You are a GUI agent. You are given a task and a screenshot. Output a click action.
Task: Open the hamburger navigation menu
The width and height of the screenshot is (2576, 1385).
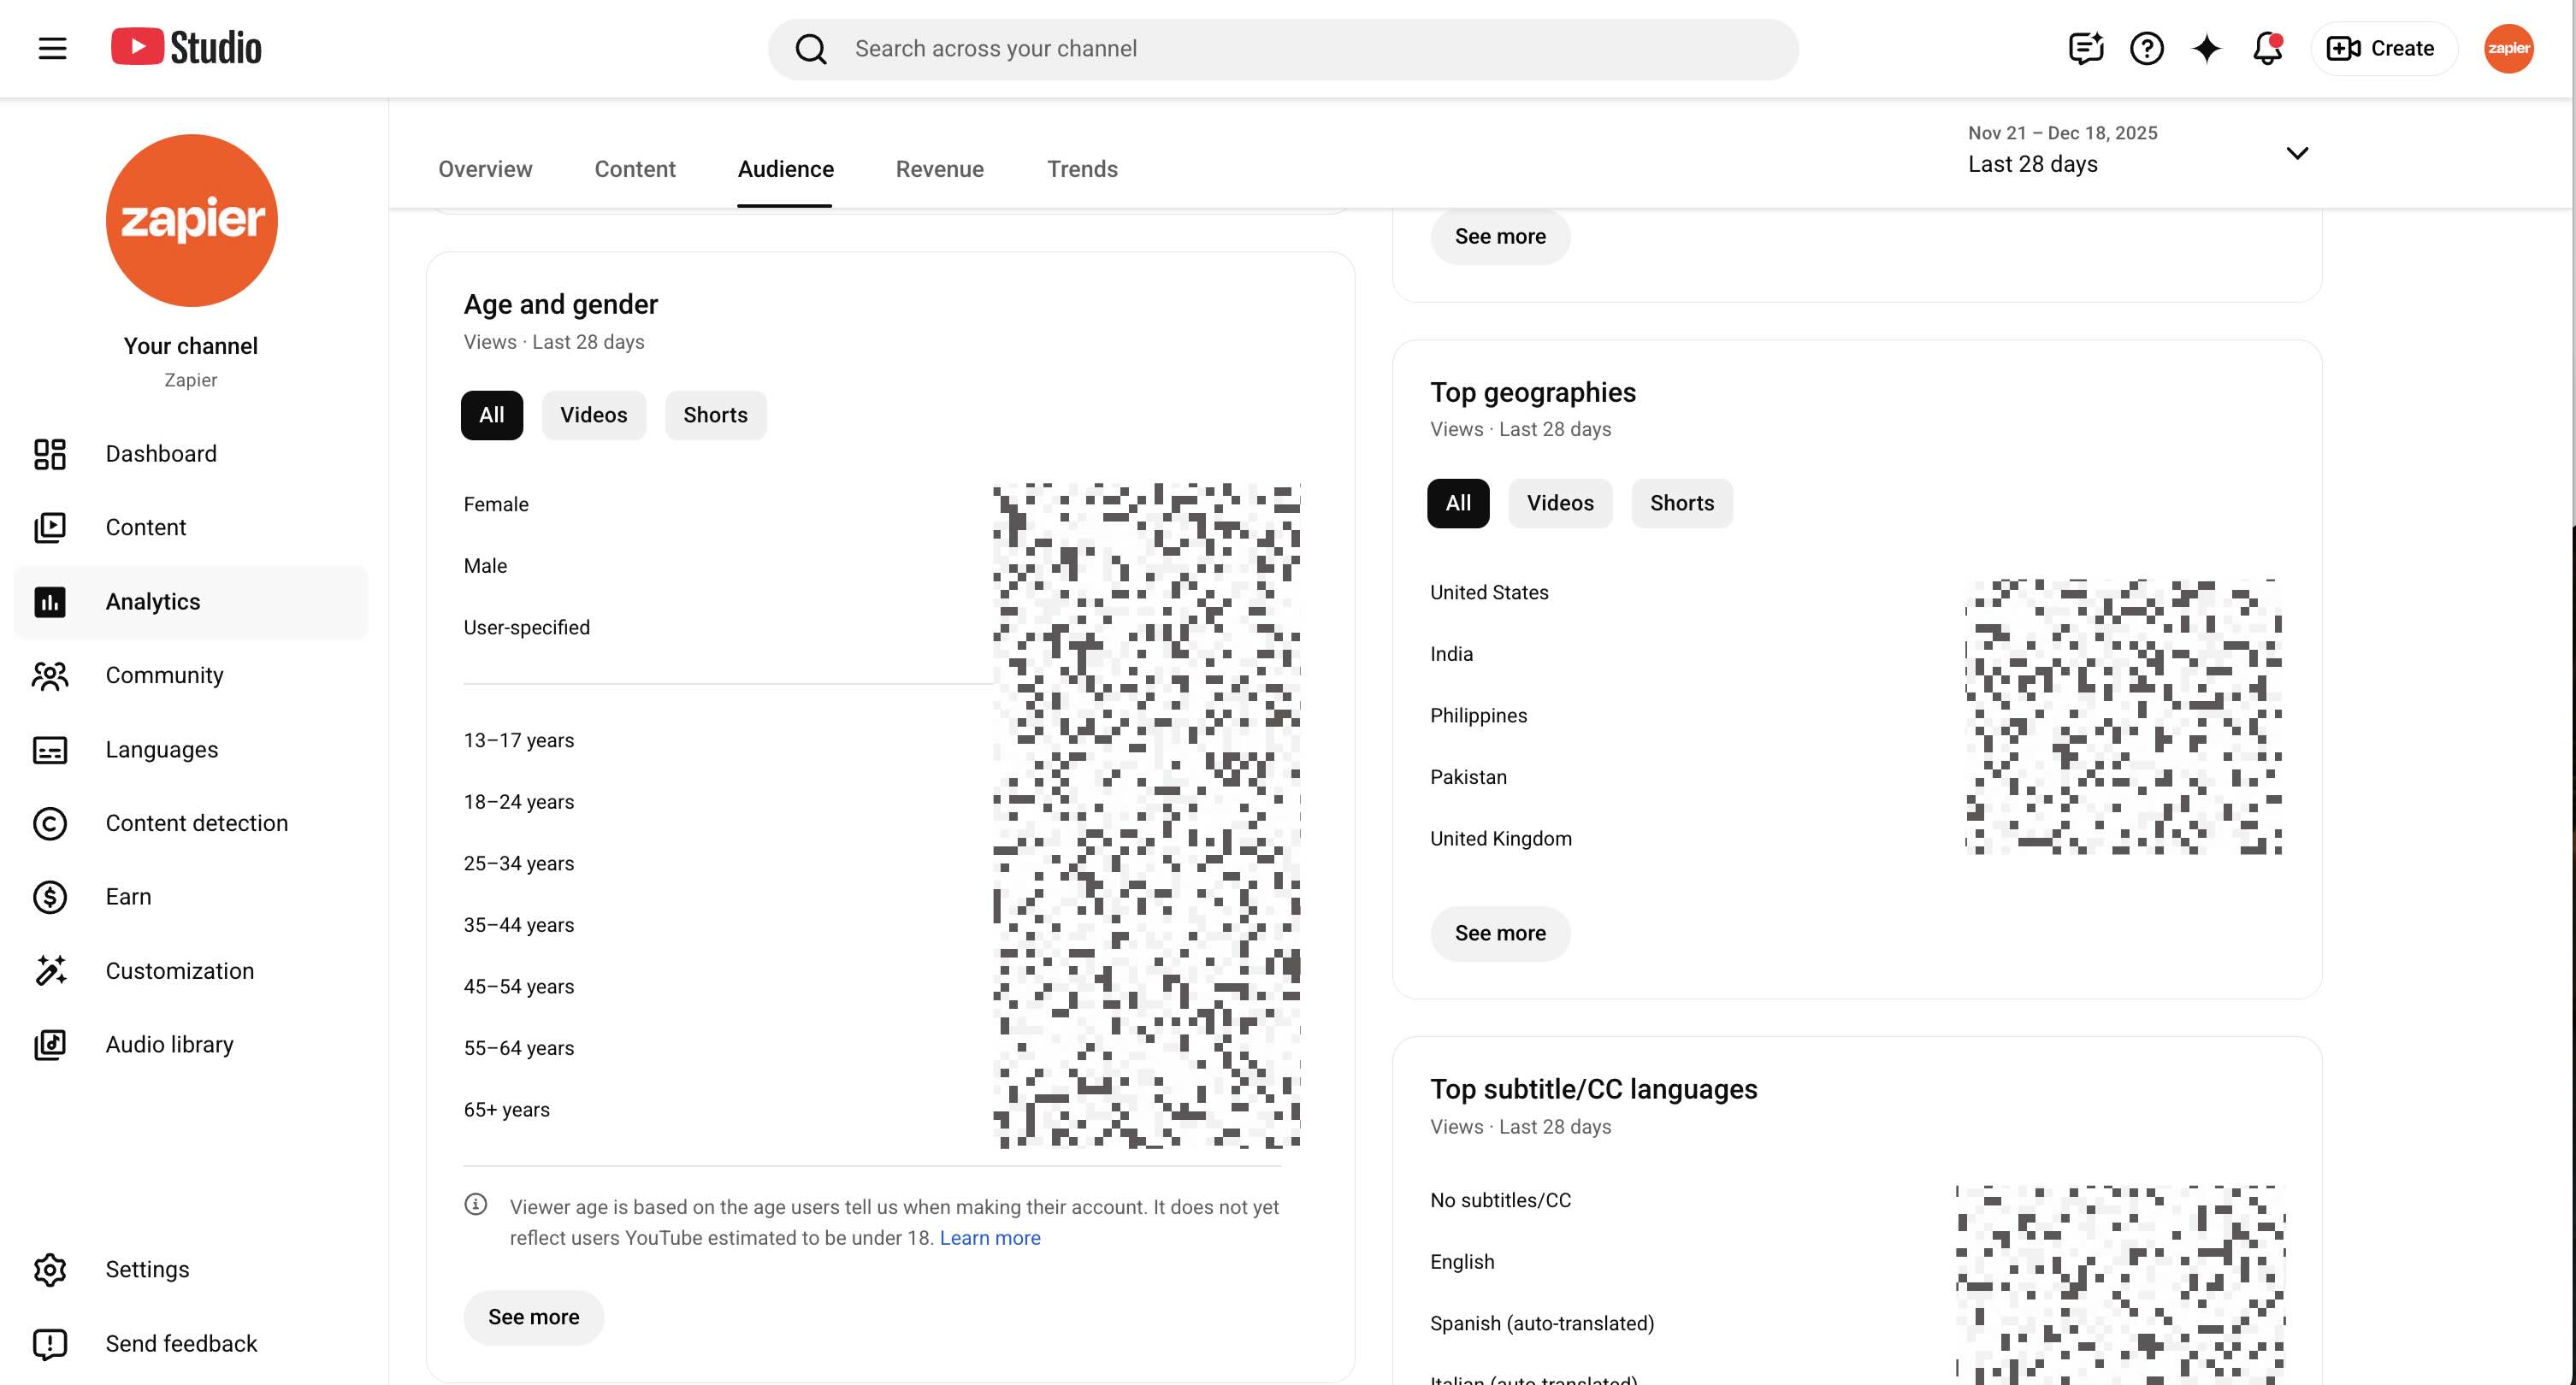pos(52,47)
